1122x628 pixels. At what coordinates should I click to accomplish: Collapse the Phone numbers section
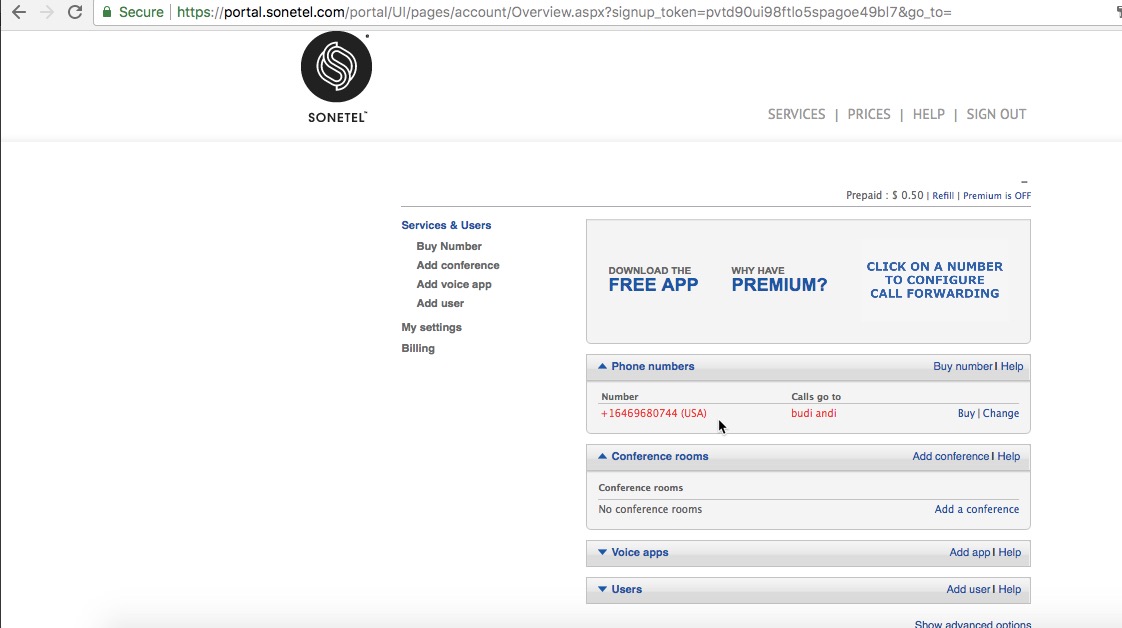pyautogui.click(x=603, y=366)
